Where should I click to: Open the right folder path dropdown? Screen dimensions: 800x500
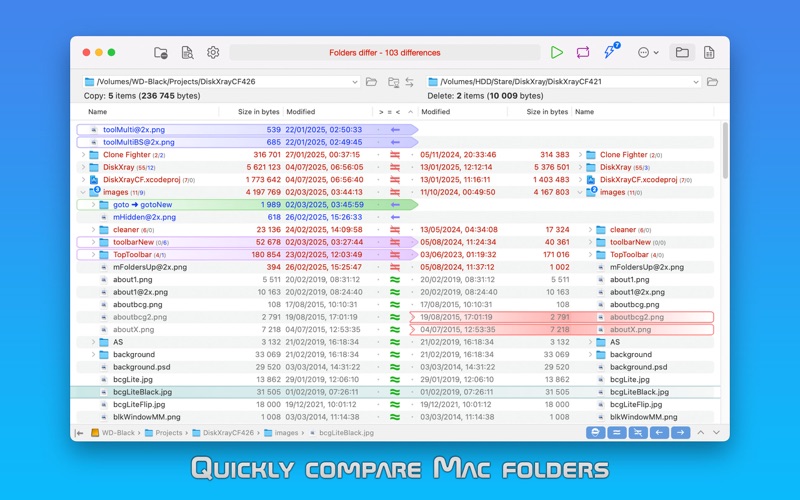(x=695, y=82)
